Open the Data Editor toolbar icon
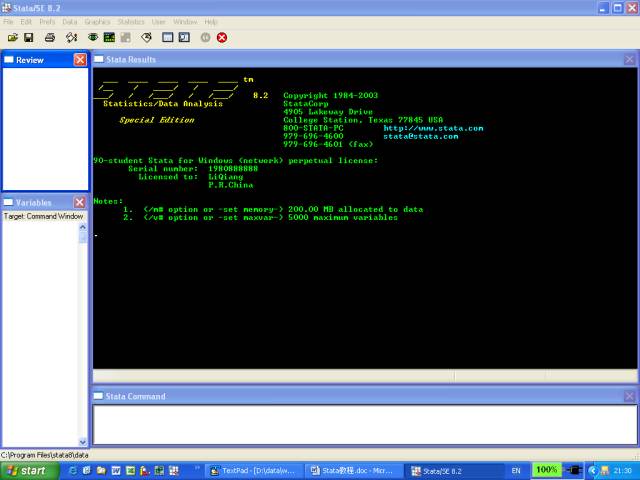 (168, 38)
